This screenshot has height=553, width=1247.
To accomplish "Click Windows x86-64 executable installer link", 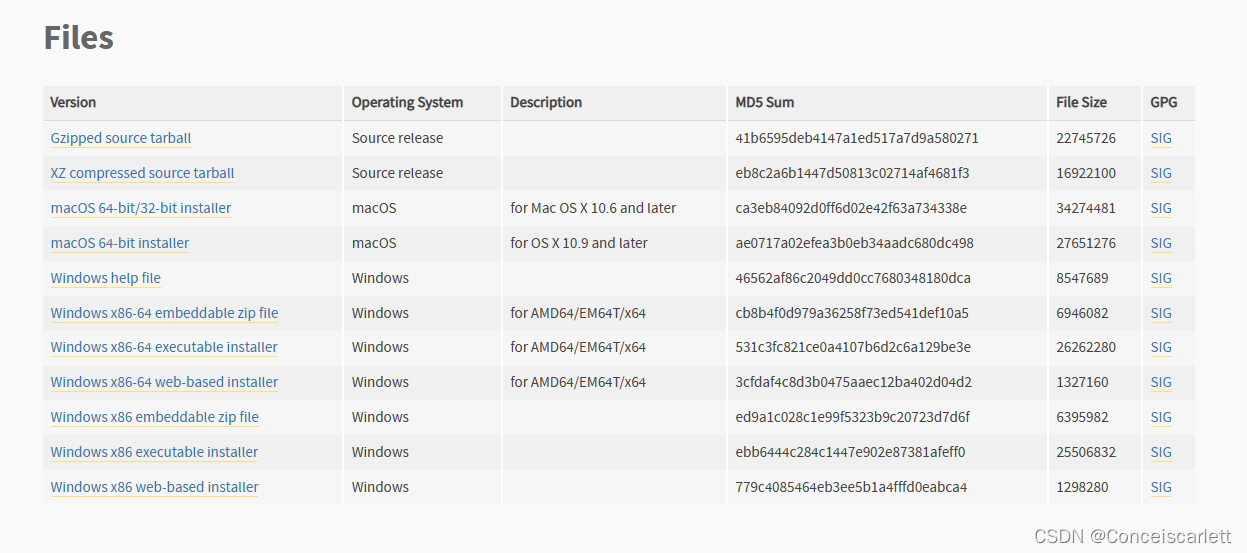I will pyautogui.click(x=164, y=347).
